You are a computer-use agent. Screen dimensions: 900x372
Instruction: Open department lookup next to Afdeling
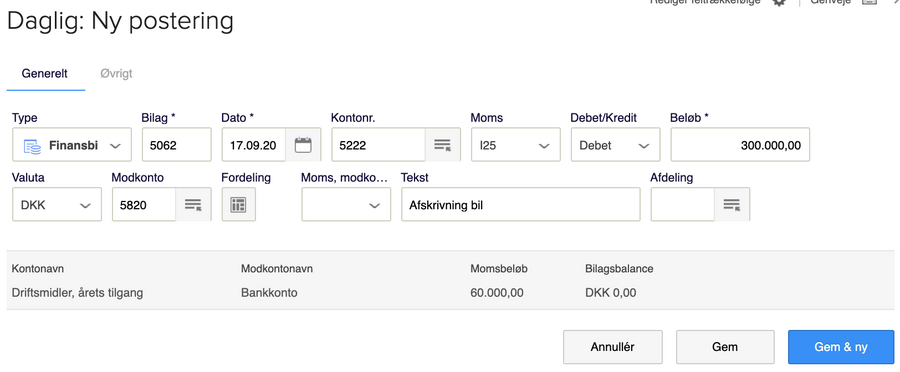(731, 204)
